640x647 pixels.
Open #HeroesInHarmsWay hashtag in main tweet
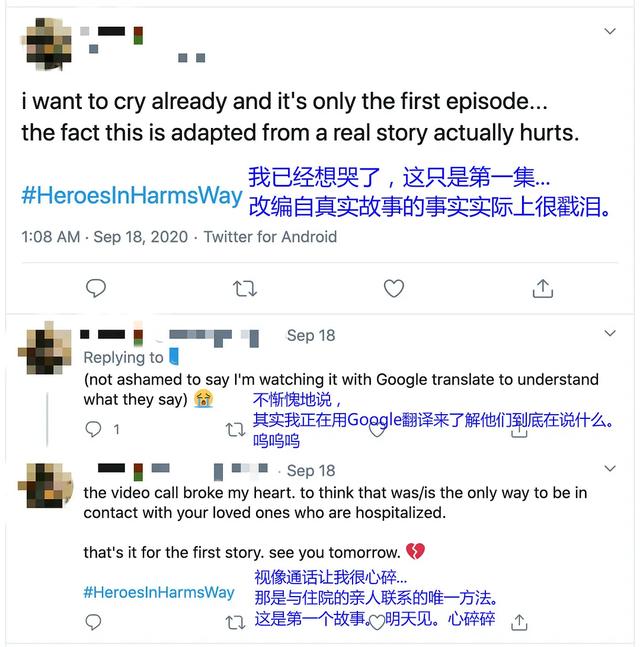point(132,196)
